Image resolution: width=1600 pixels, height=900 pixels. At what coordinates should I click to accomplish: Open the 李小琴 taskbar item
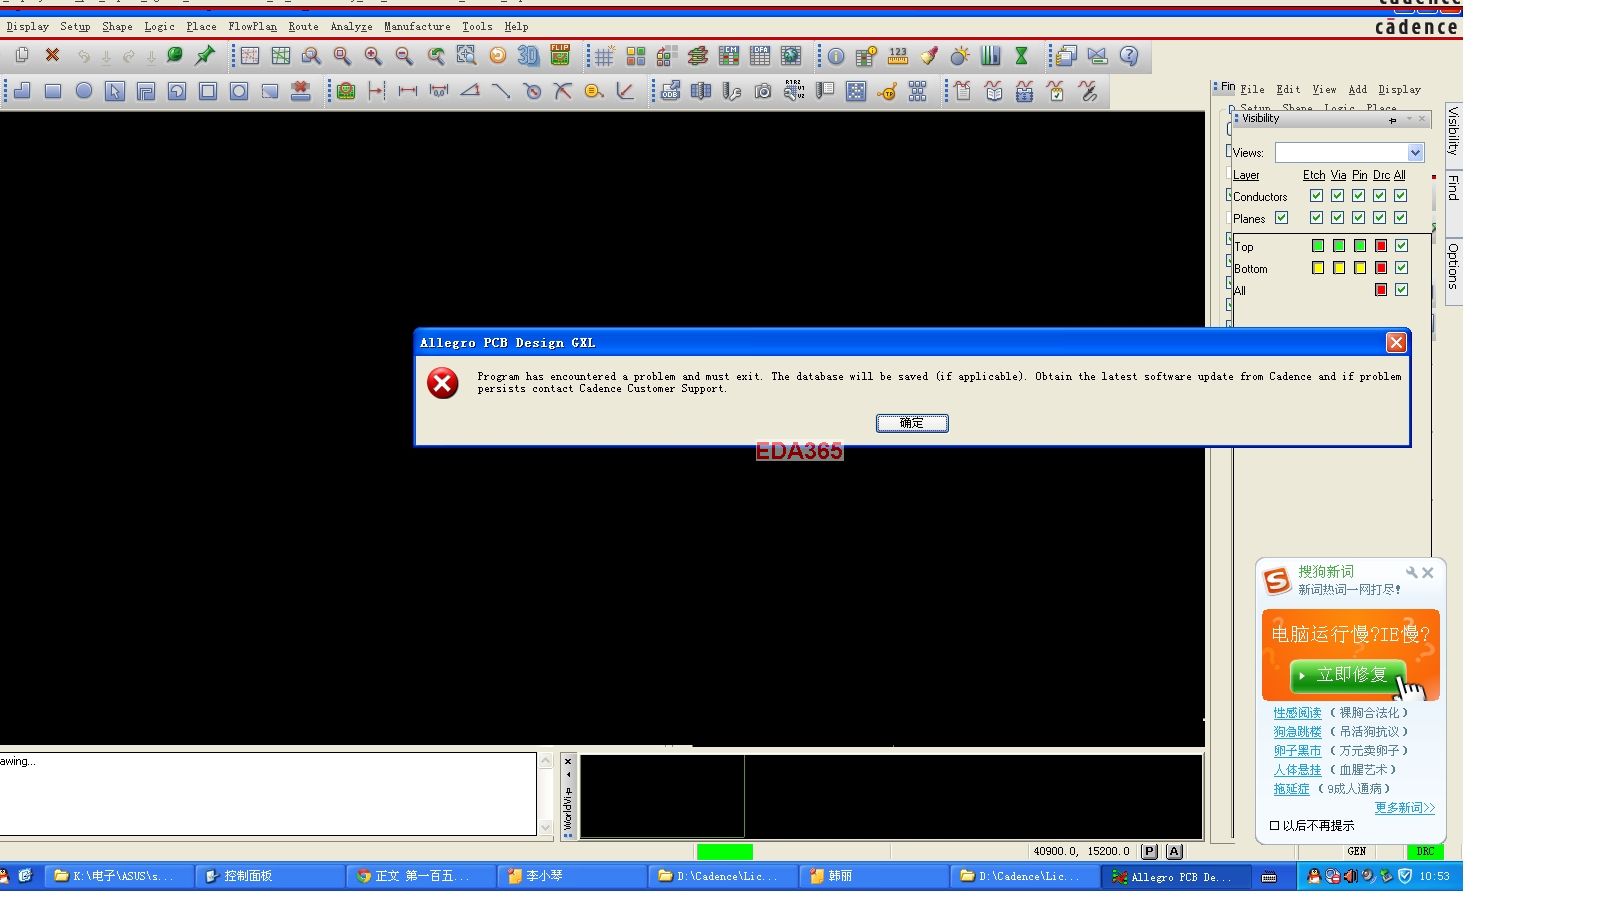pos(570,876)
